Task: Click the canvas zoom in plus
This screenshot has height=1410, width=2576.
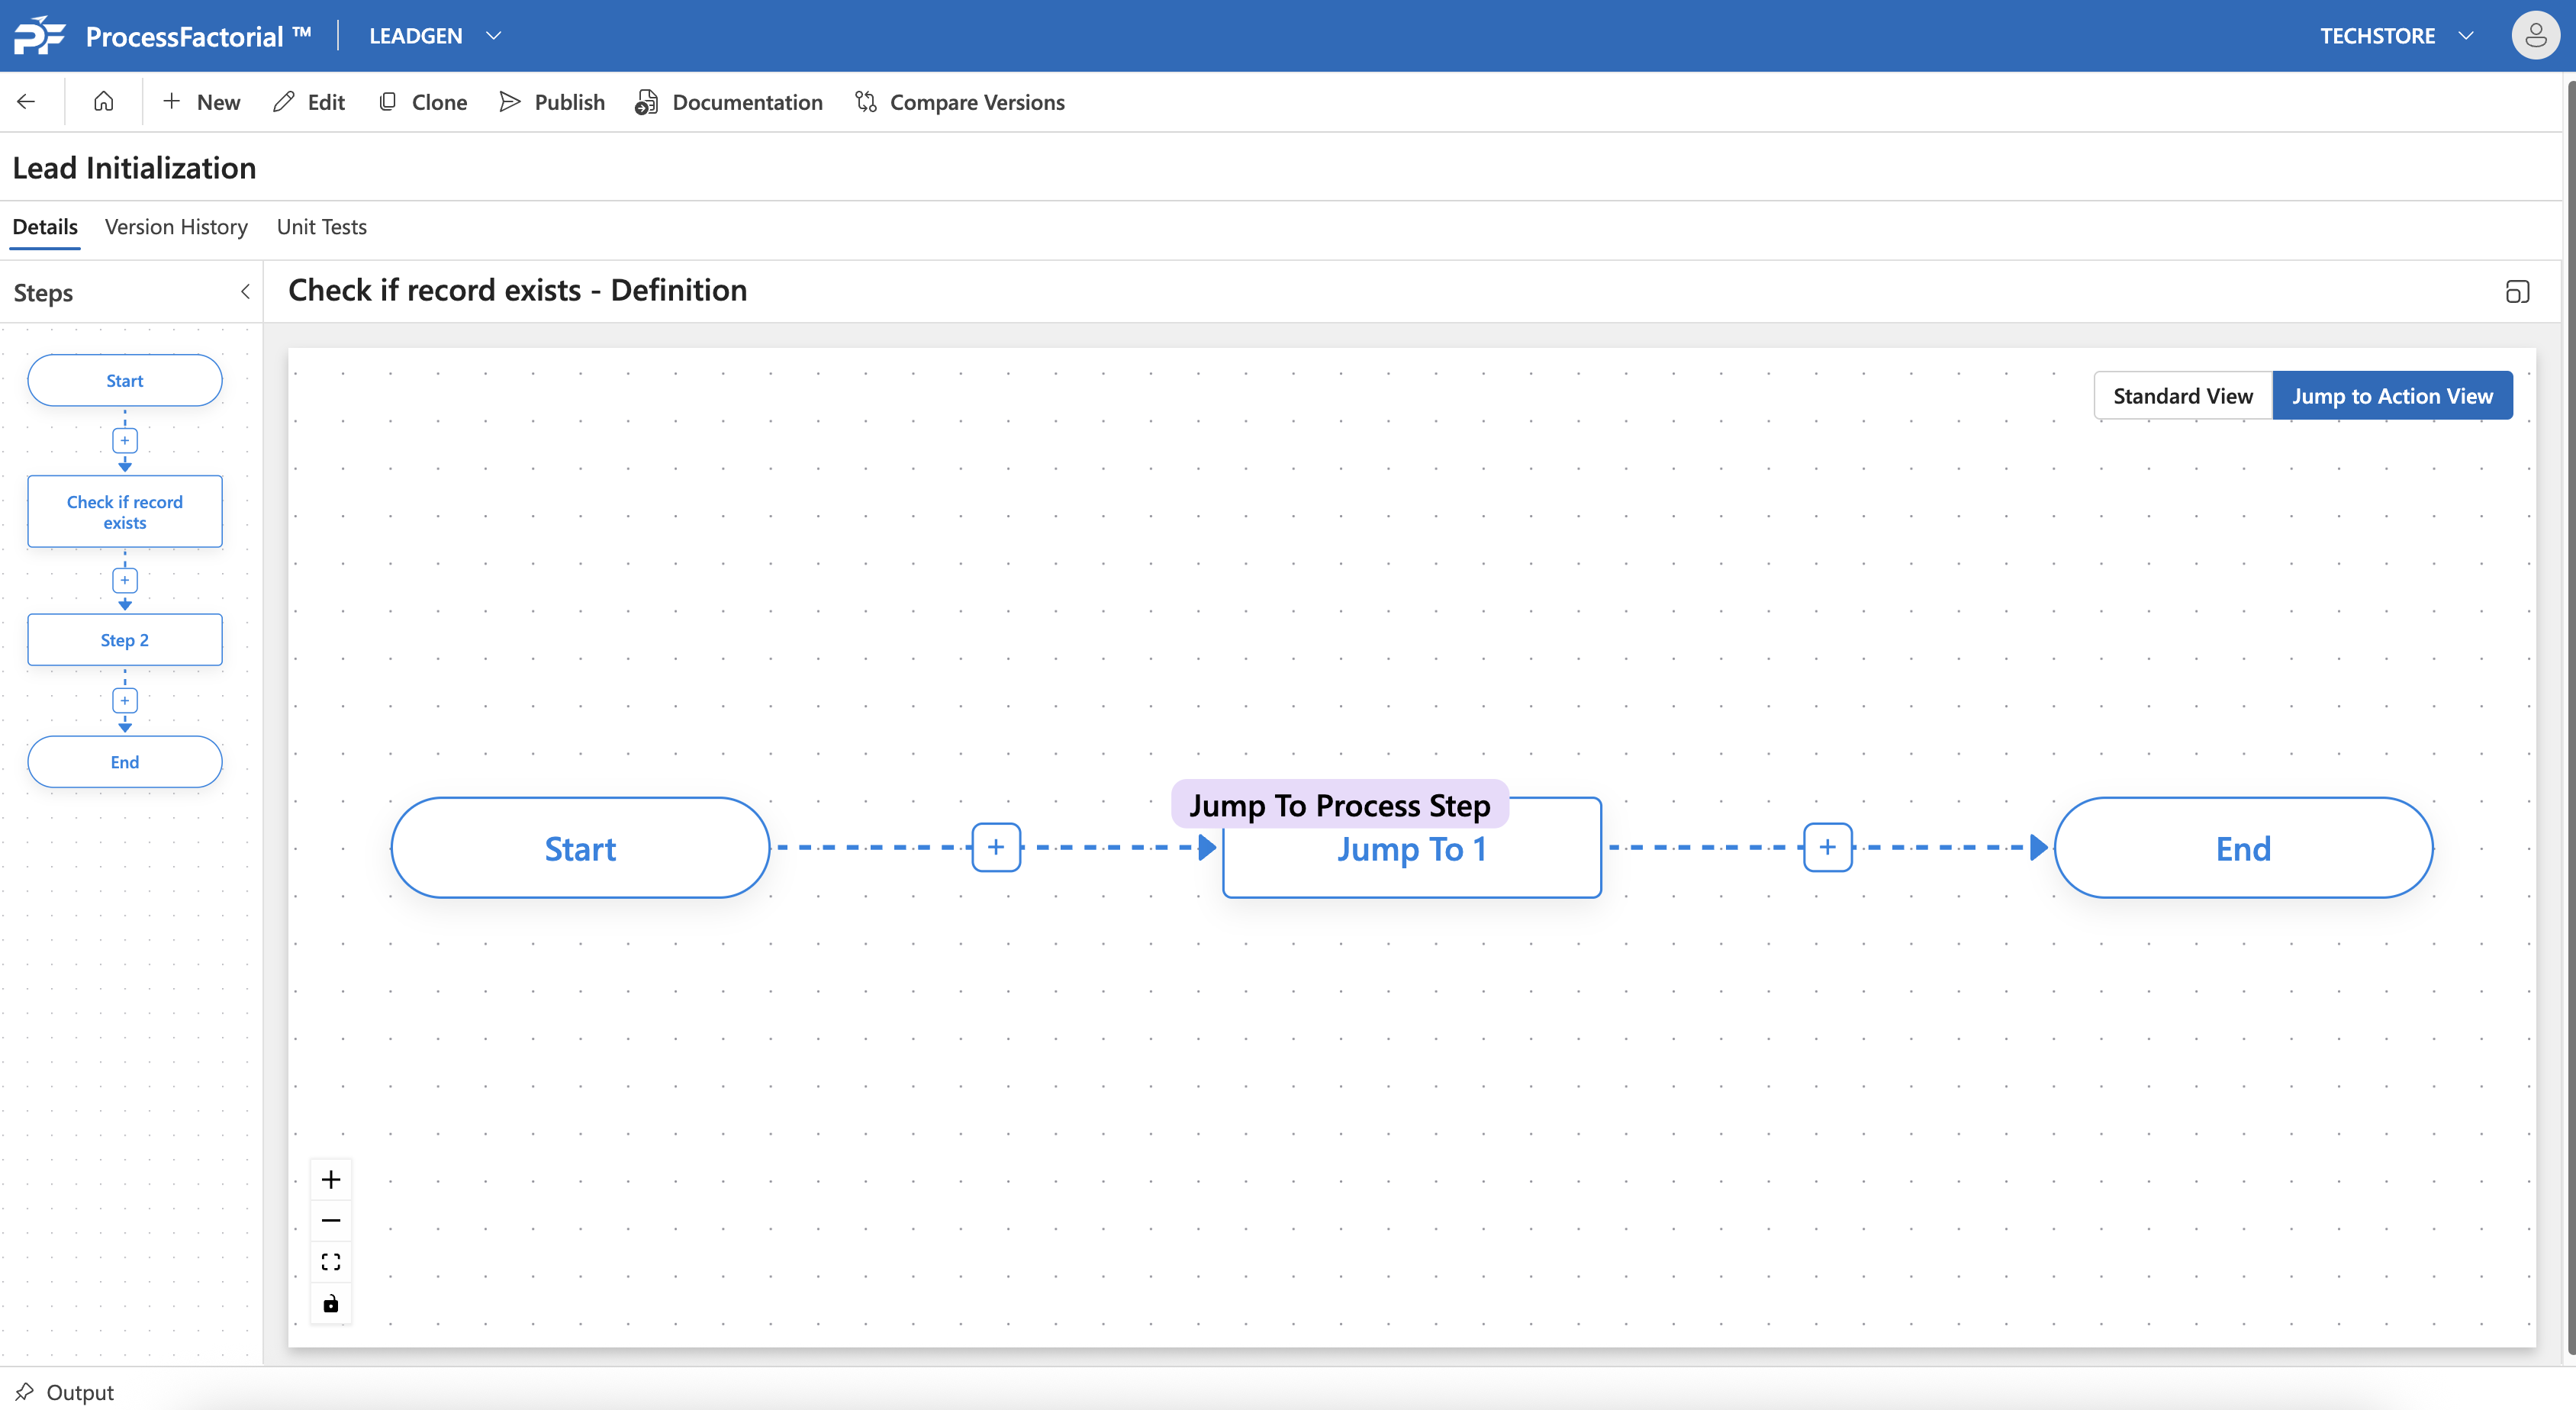Action: tap(331, 1180)
